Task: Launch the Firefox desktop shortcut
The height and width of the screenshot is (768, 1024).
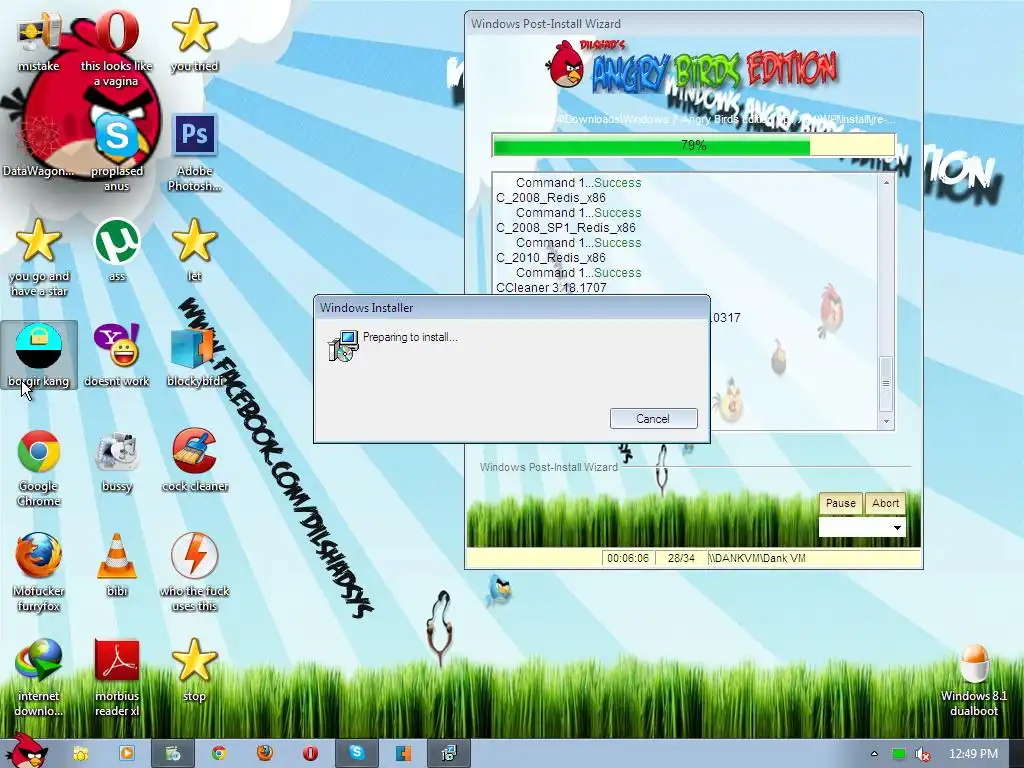Action: 39,573
